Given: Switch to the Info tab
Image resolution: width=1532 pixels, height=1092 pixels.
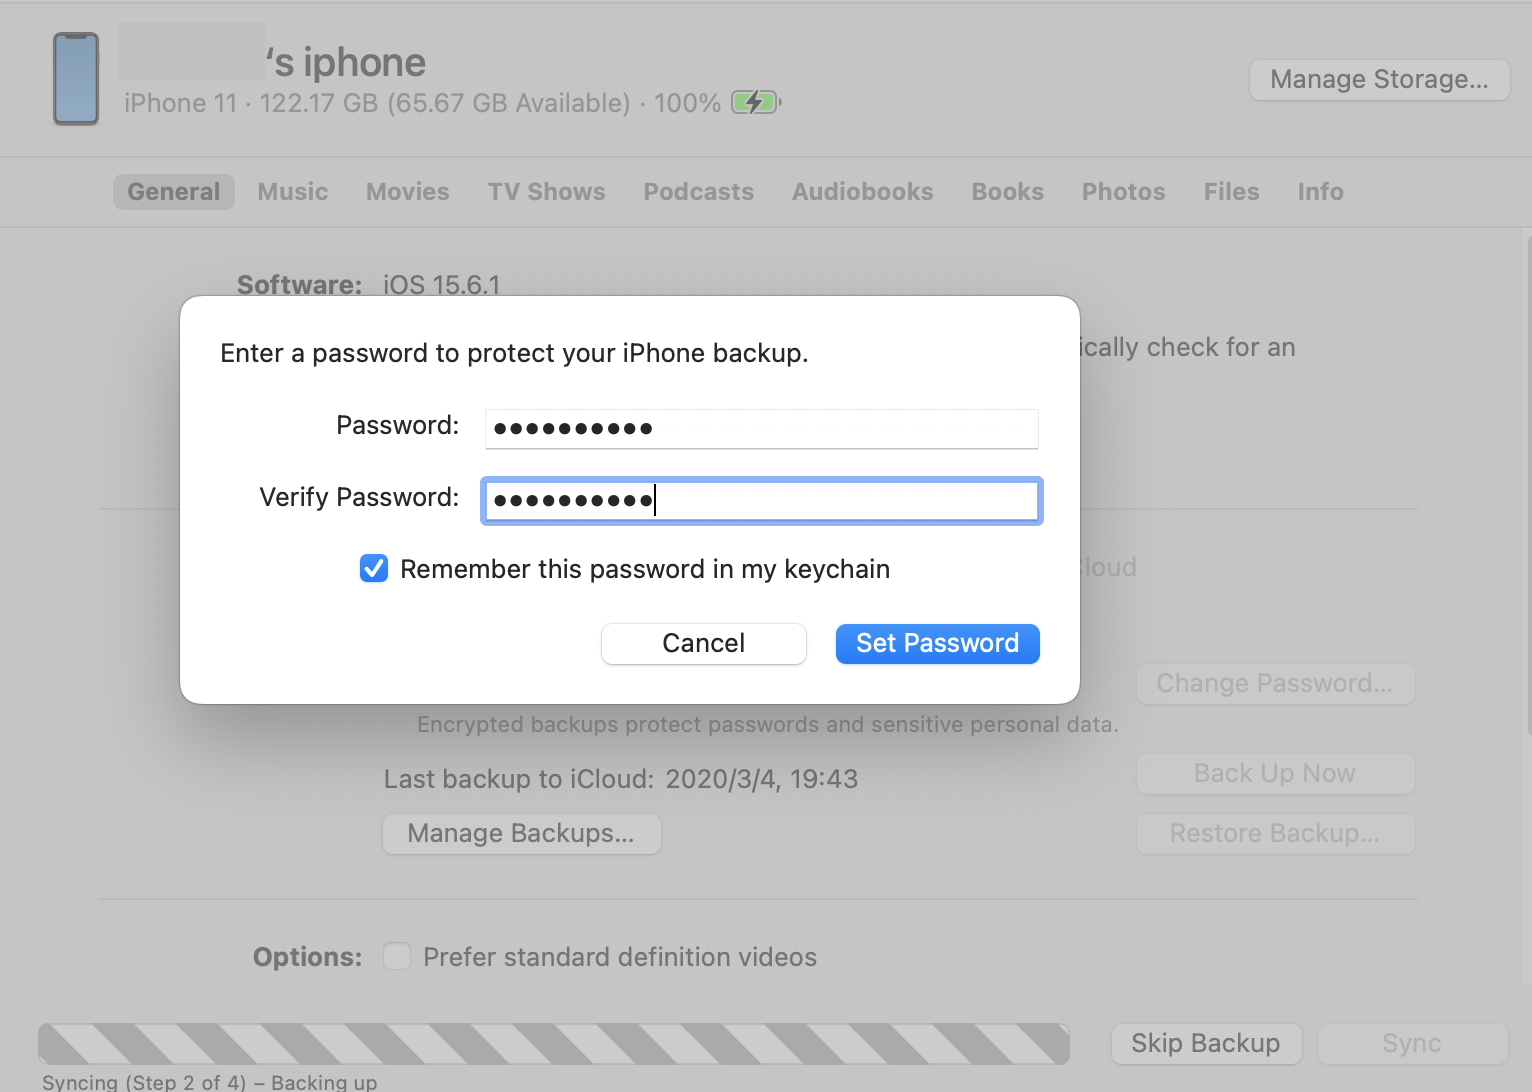Looking at the screenshot, I should tap(1320, 192).
